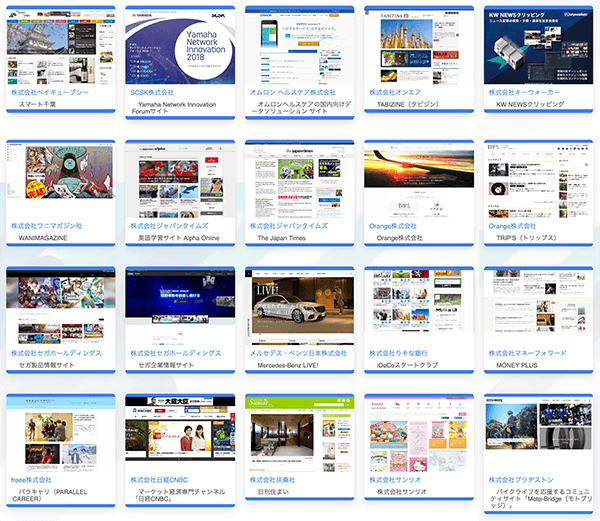
Task: Open the Alpha Online site thumbnail
Action: [180, 180]
